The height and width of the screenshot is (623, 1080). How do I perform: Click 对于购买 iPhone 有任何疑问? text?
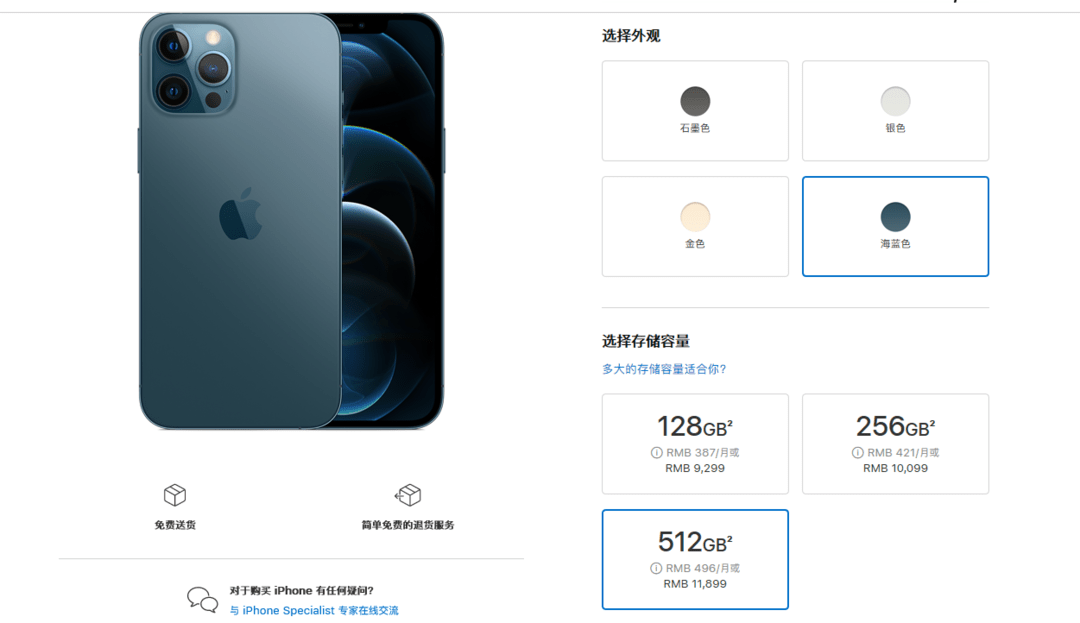302,591
